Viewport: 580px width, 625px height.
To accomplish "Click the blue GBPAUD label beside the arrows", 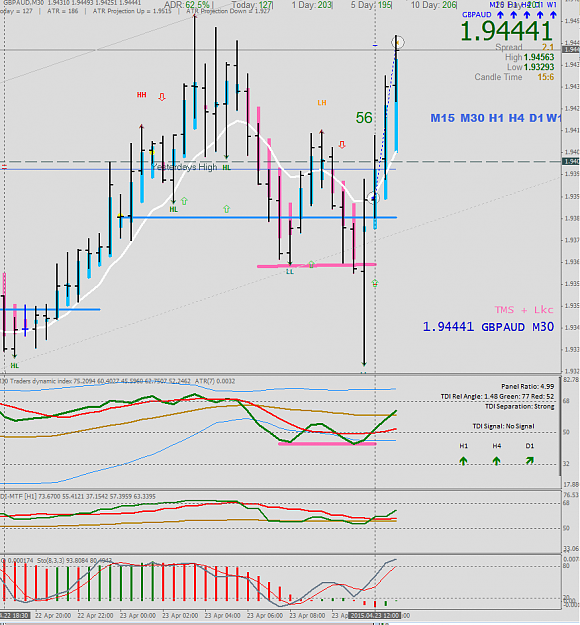I will 476,15.
